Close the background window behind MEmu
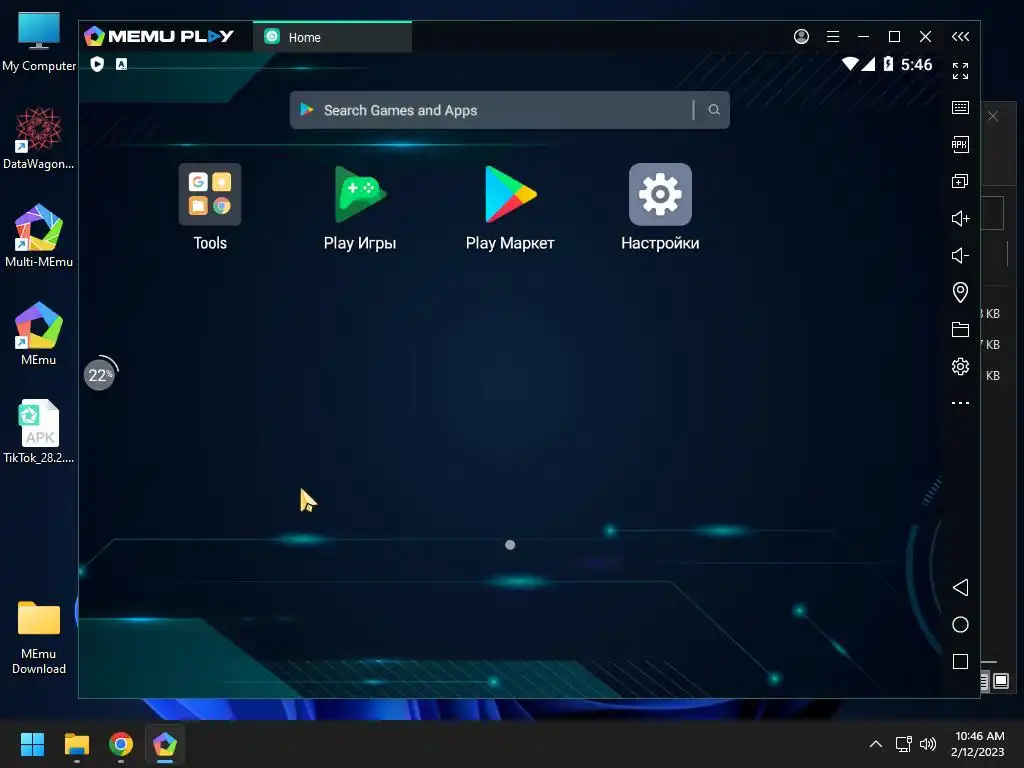 coord(993,116)
